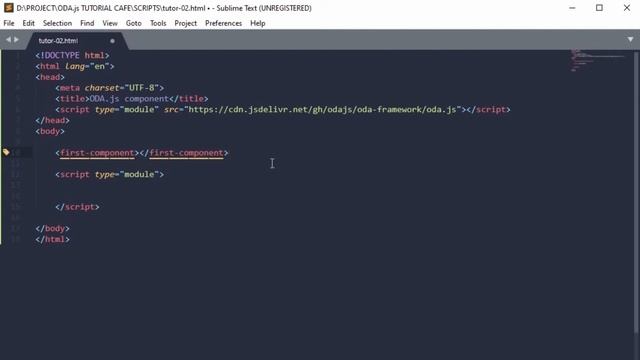Open the Selection menu
Image resolution: width=640 pixels, height=360 pixels.
(57, 23)
